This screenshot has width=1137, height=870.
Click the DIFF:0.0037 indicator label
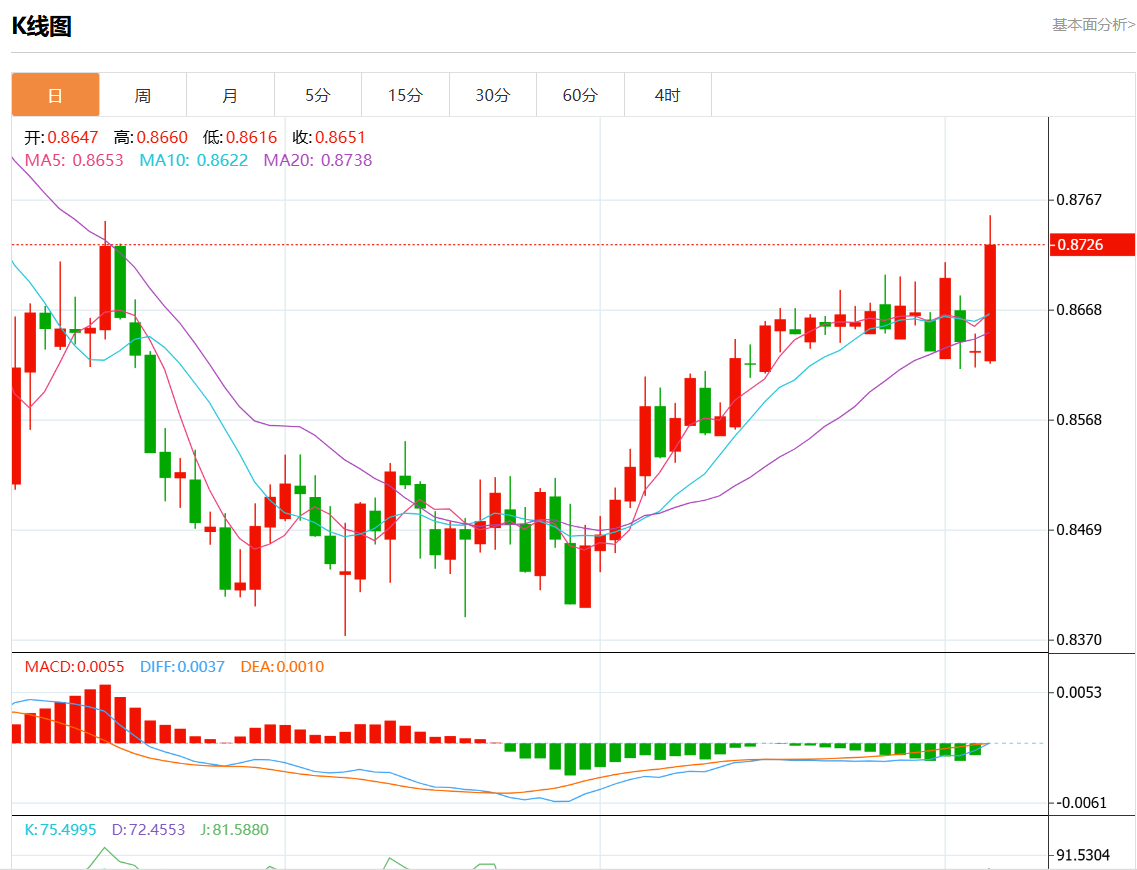(x=182, y=666)
